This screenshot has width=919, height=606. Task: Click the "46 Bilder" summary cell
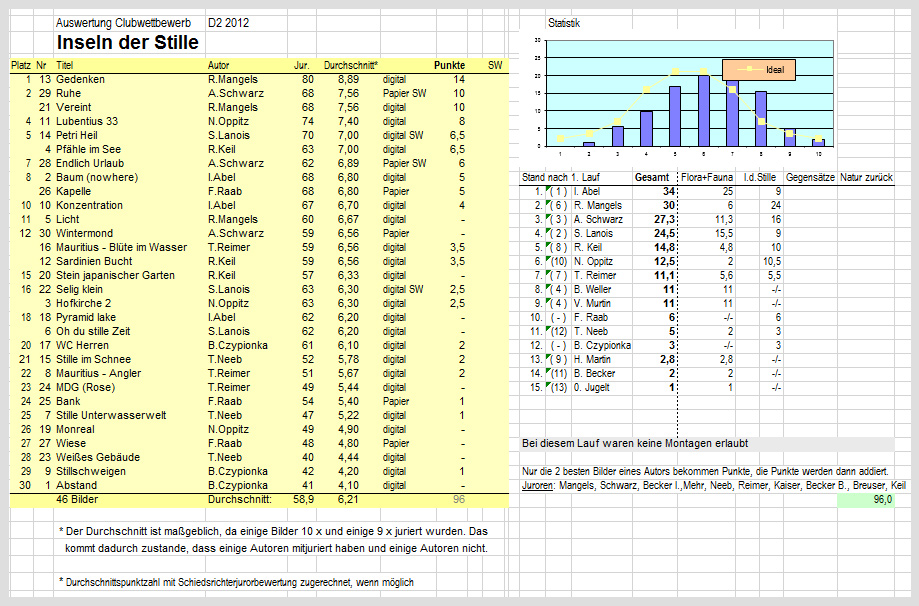[x=77, y=500]
